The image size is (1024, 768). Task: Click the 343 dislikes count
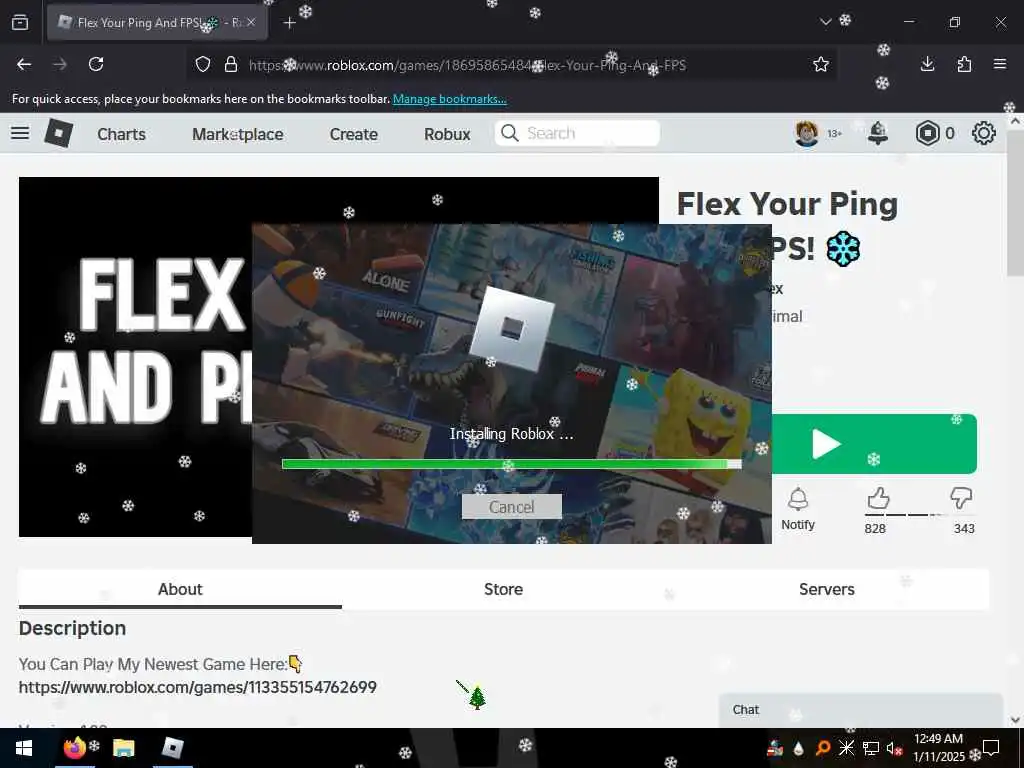click(964, 528)
